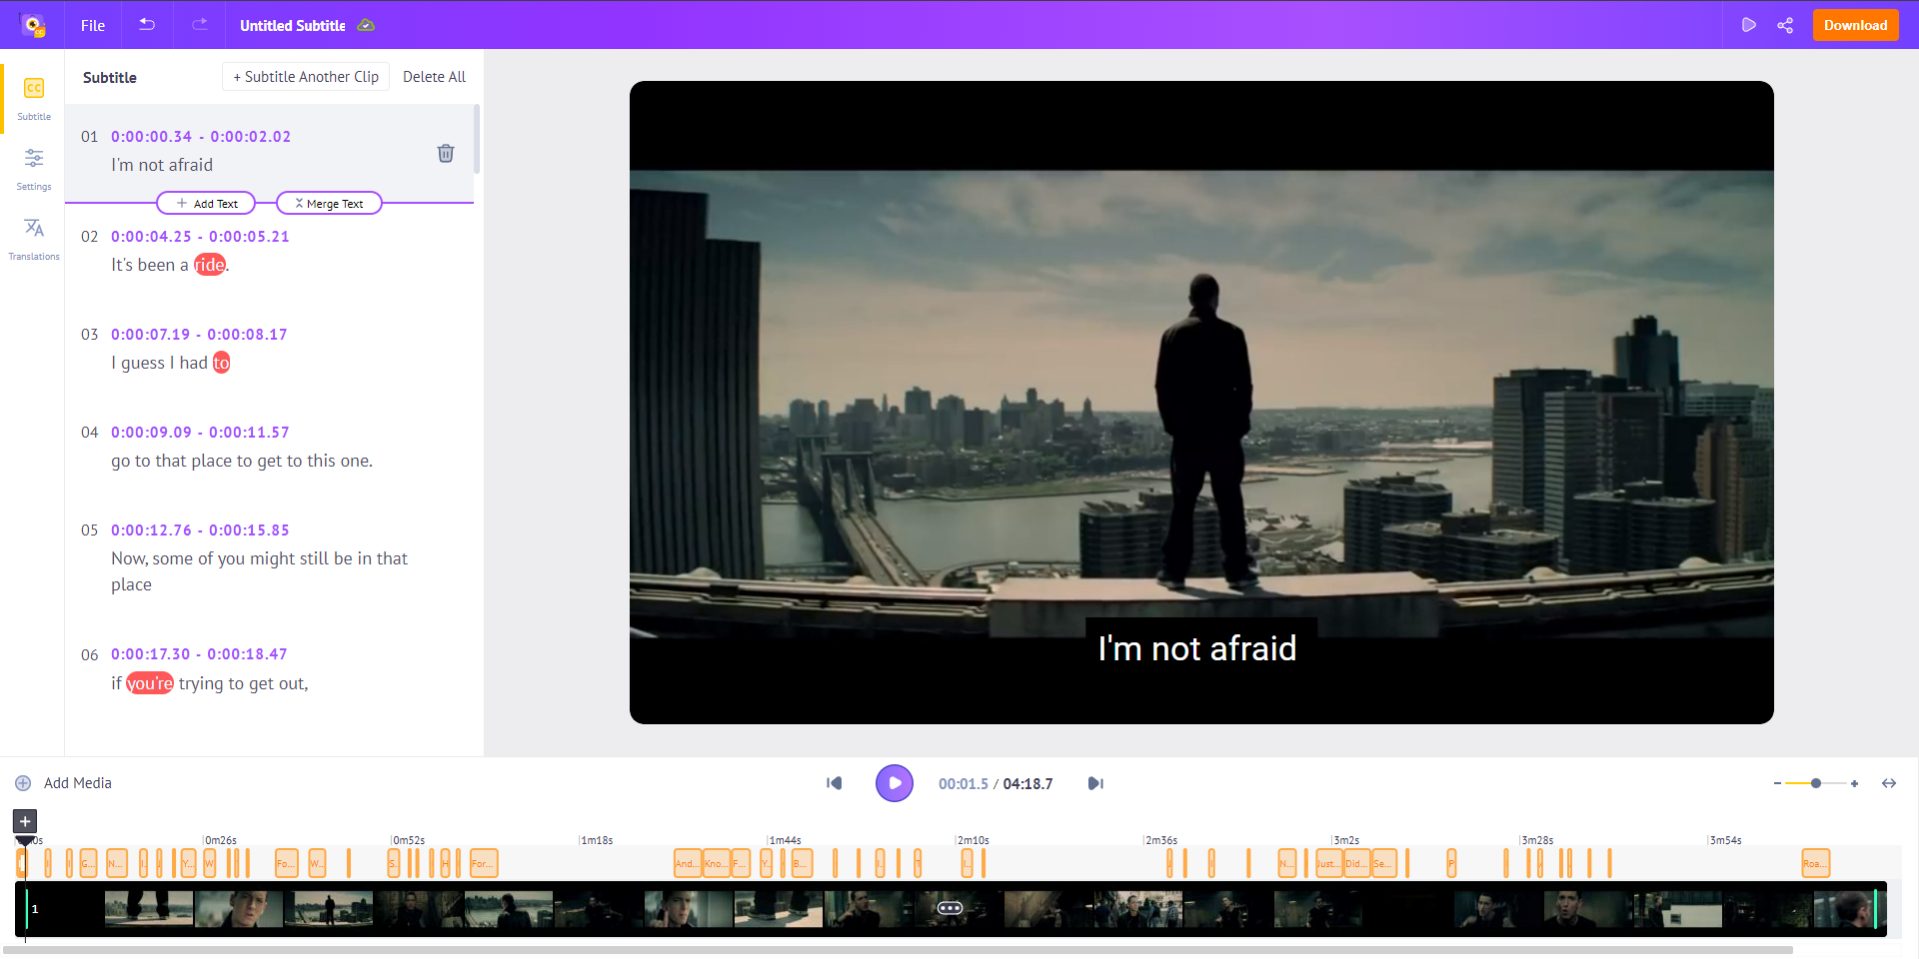Click the share icon in top bar

[x=1786, y=25]
